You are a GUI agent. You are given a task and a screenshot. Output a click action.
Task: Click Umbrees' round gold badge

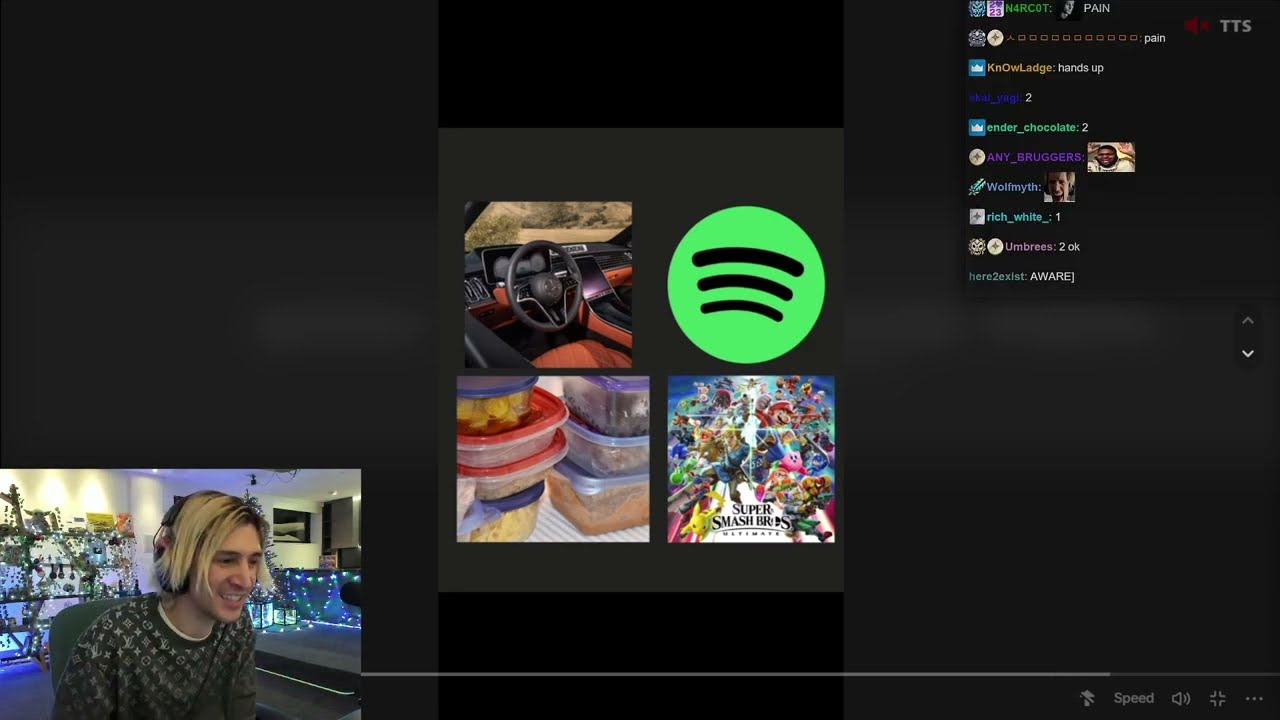point(995,246)
